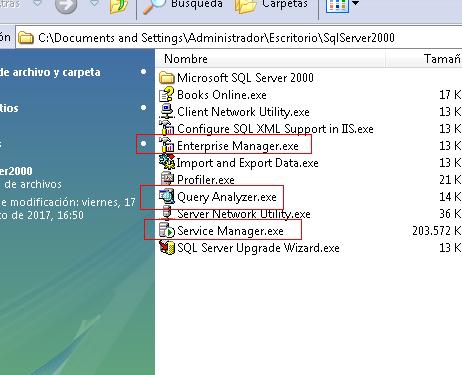Viewport: 462px width, 375px height.
Task: Click the Client Network Utility.exe icon
Action: pyautogui.click(x=167, y=111)
